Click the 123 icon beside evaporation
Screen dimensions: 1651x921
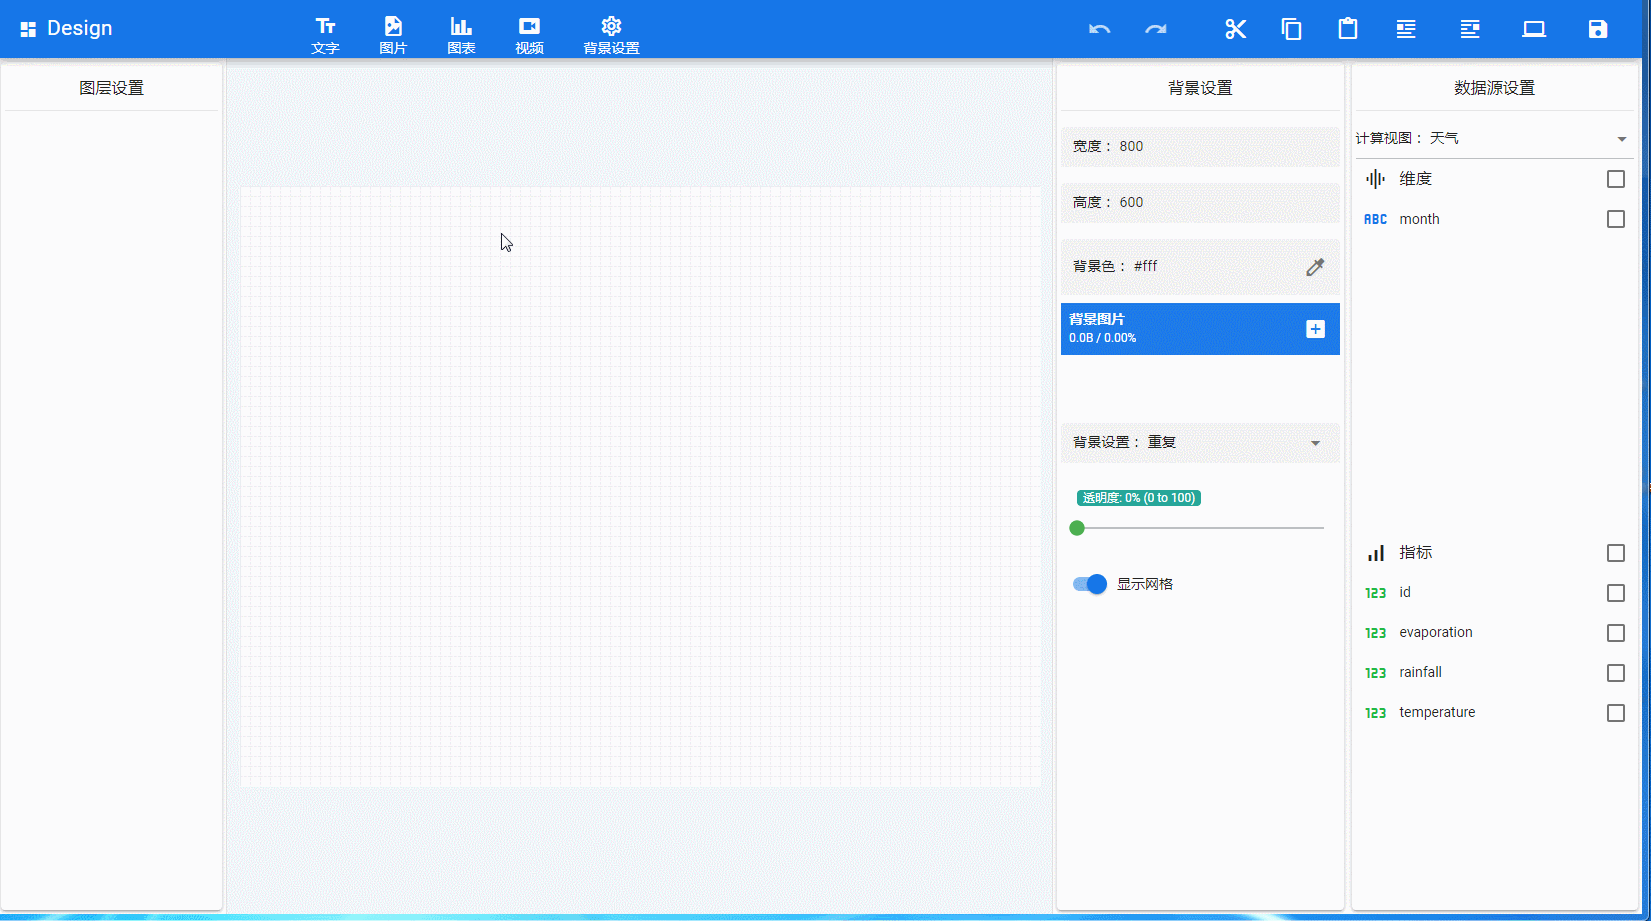1376,633
